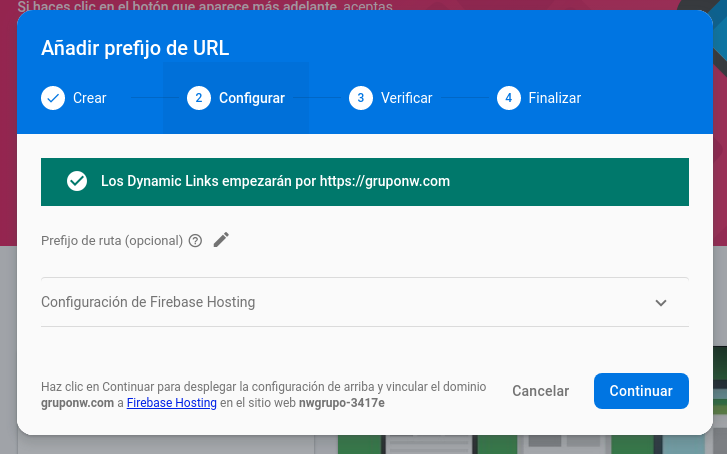Select step 4 circle for Finalizar
Image resolution: width=727 pixels, height=454 pixels.
pos(509,98)
